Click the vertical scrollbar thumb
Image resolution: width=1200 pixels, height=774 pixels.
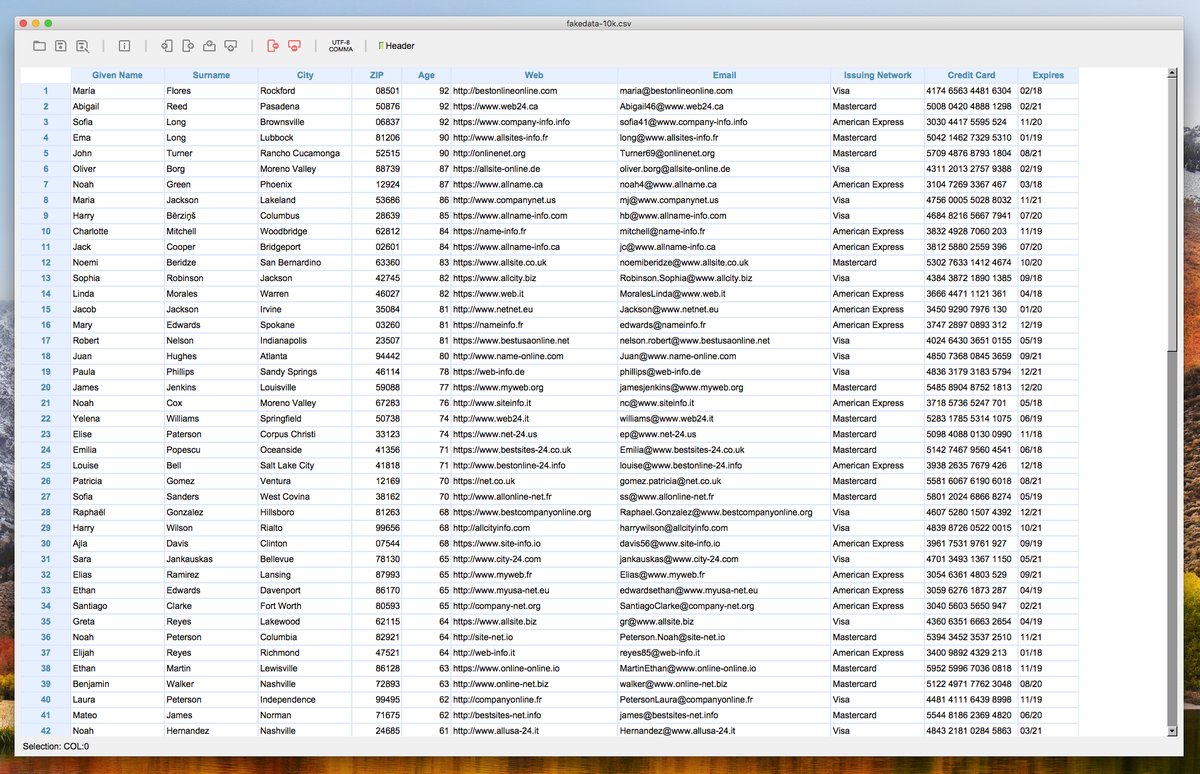pos(1173,214)
